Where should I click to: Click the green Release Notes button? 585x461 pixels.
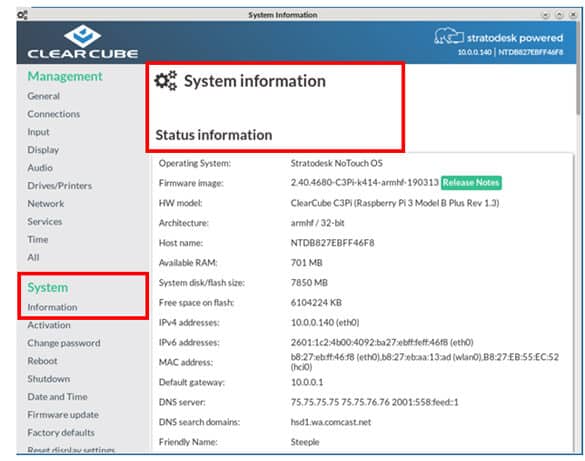471,183
